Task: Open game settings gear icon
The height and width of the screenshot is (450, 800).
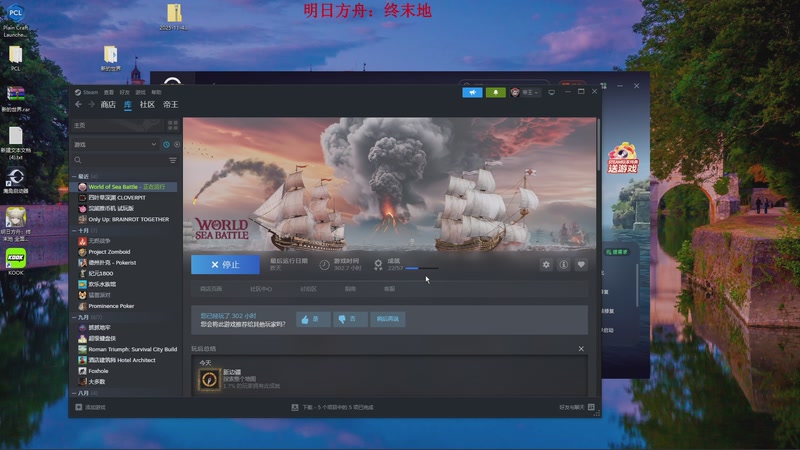Action: (546, 264)
